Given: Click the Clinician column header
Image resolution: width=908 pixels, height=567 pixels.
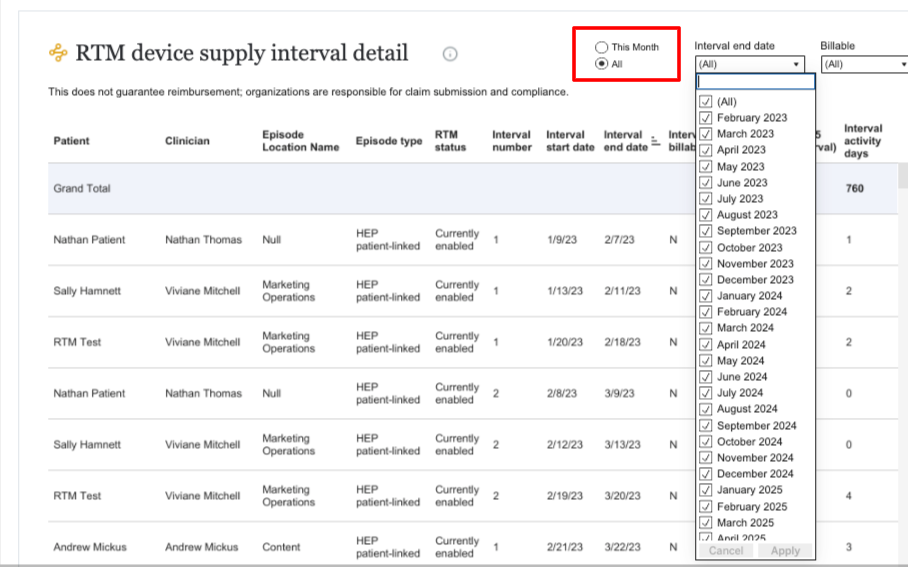Looking at the screenshot, I should click(x=187, y=141).
